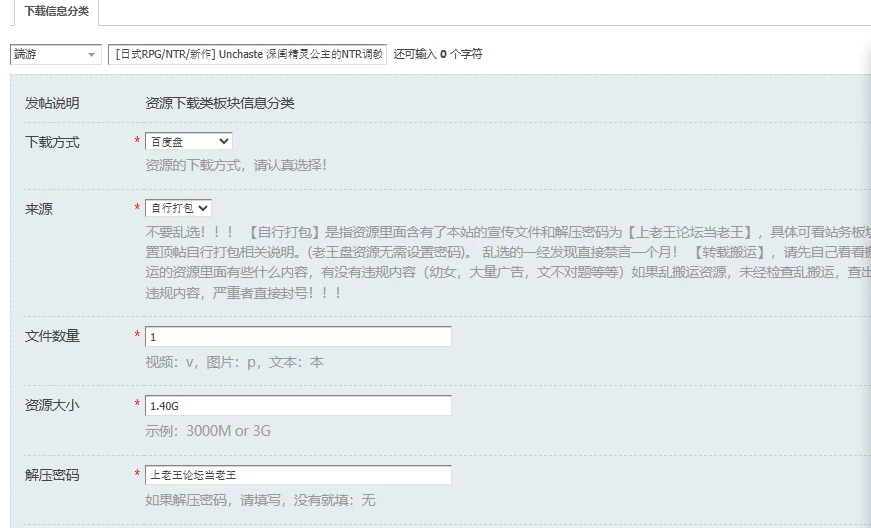Click the 资源大小 label
The image size is (871, 528).
[52, 405]
